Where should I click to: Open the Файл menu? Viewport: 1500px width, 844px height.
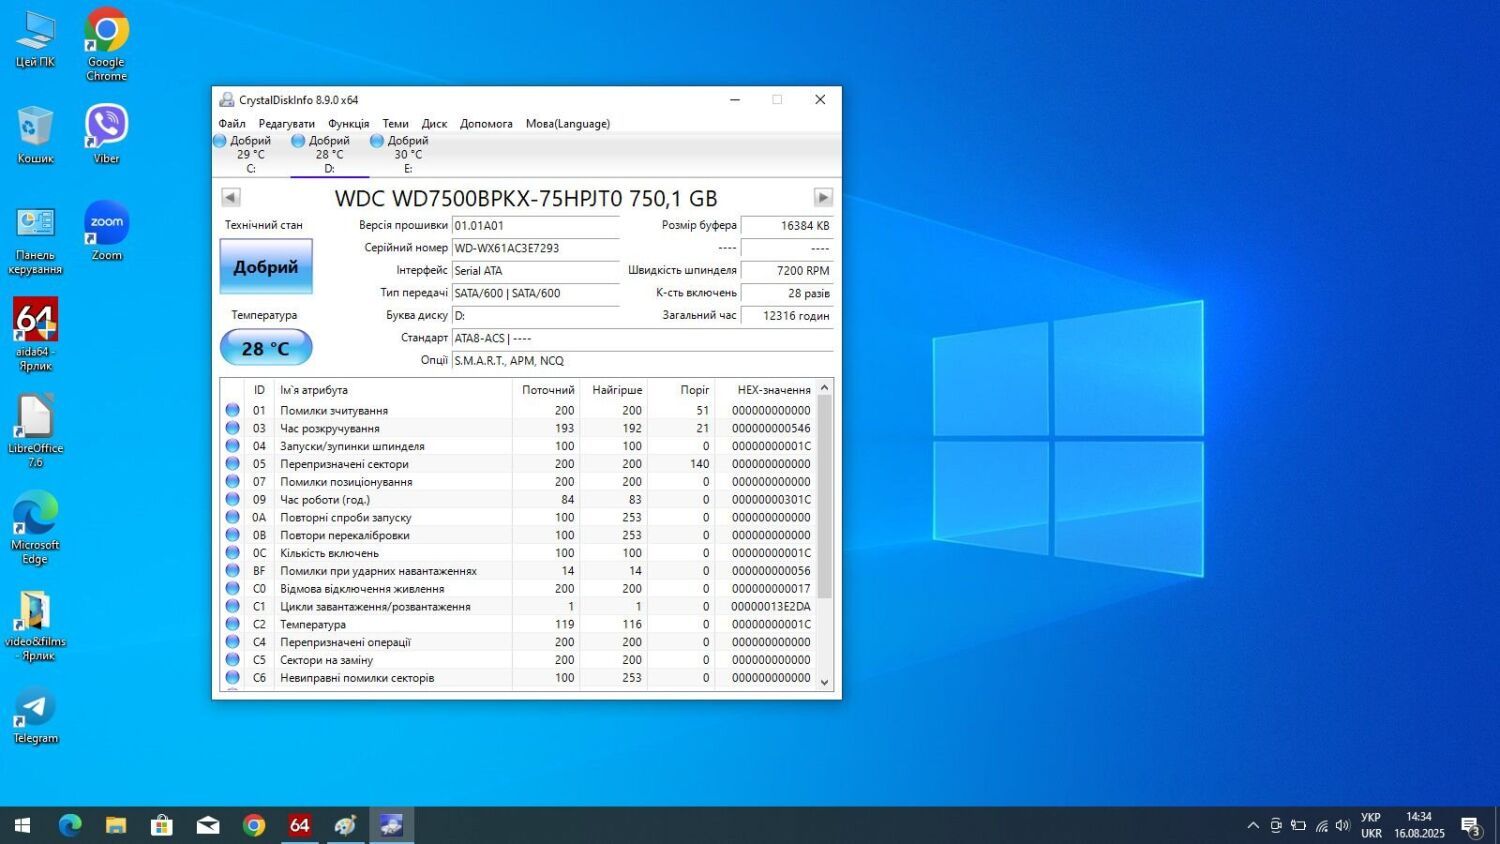[x=232, y=124]
